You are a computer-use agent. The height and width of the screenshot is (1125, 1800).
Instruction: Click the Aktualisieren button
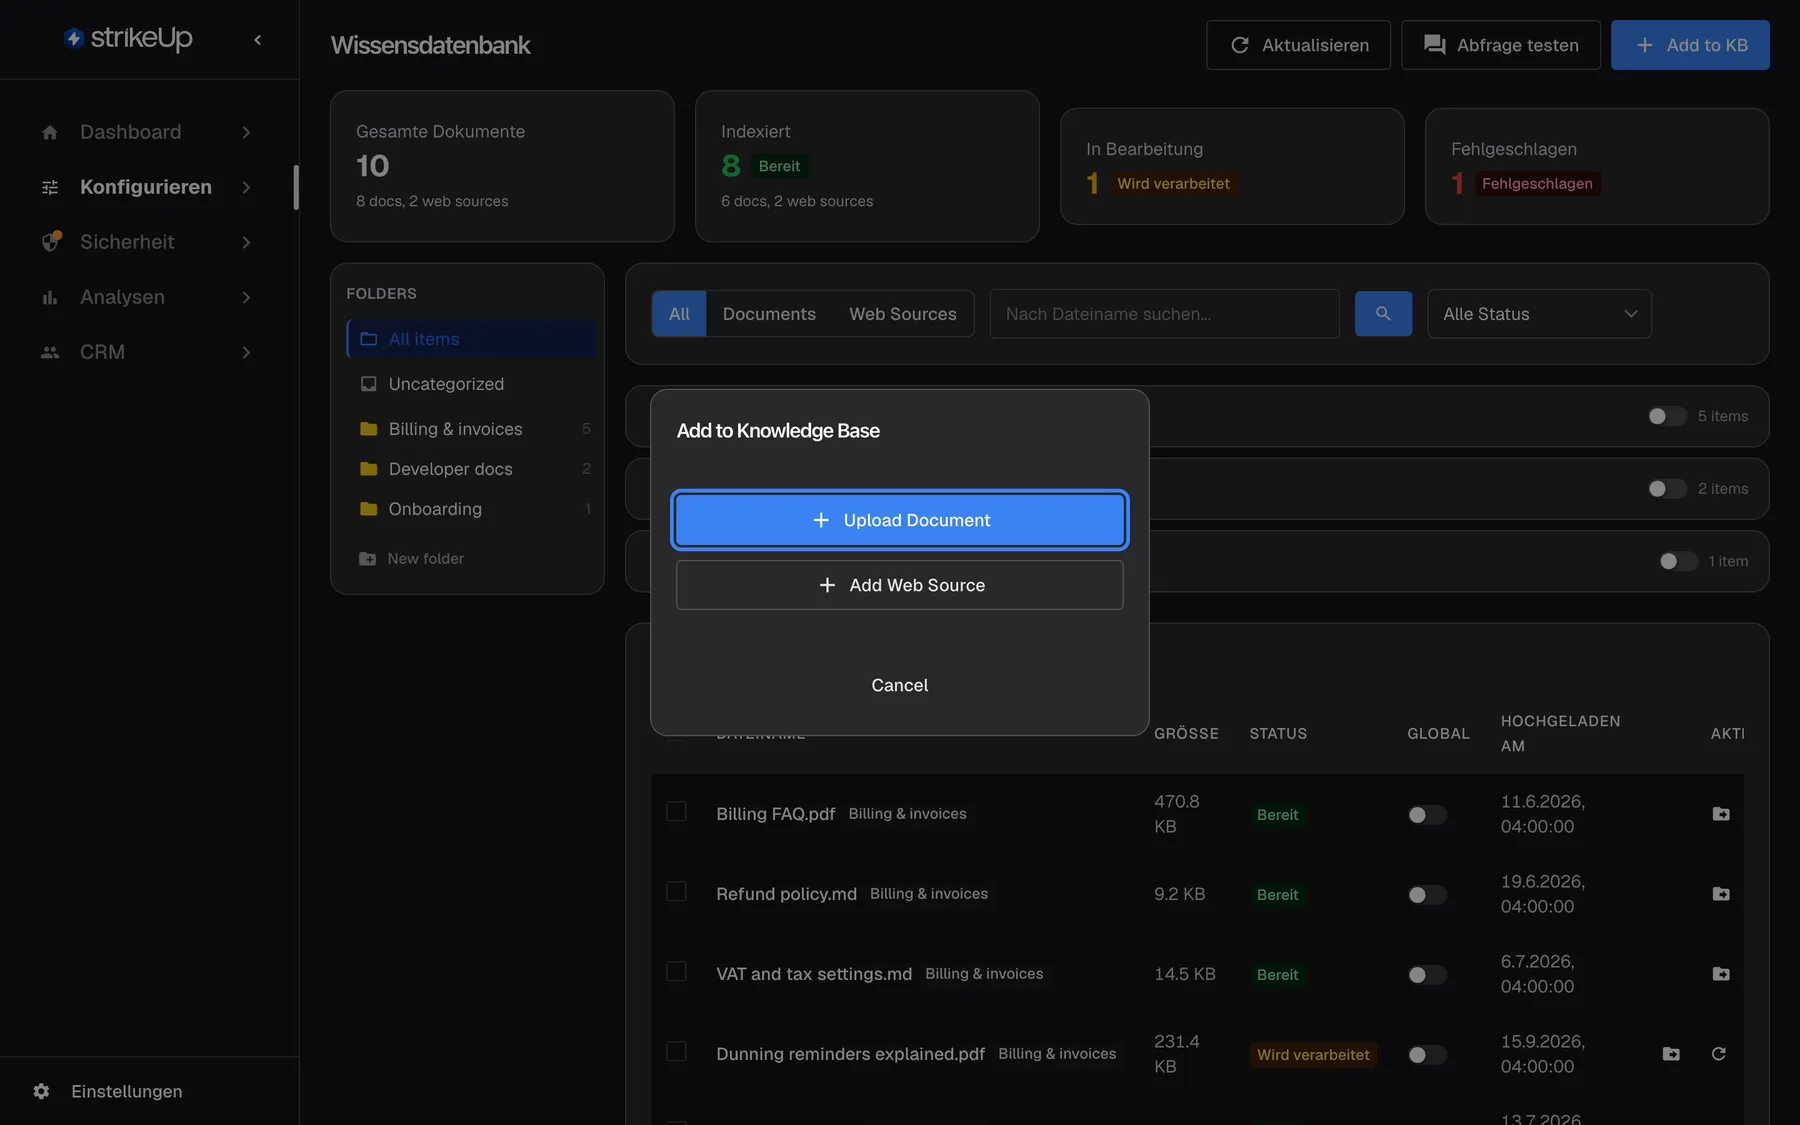1298,45
